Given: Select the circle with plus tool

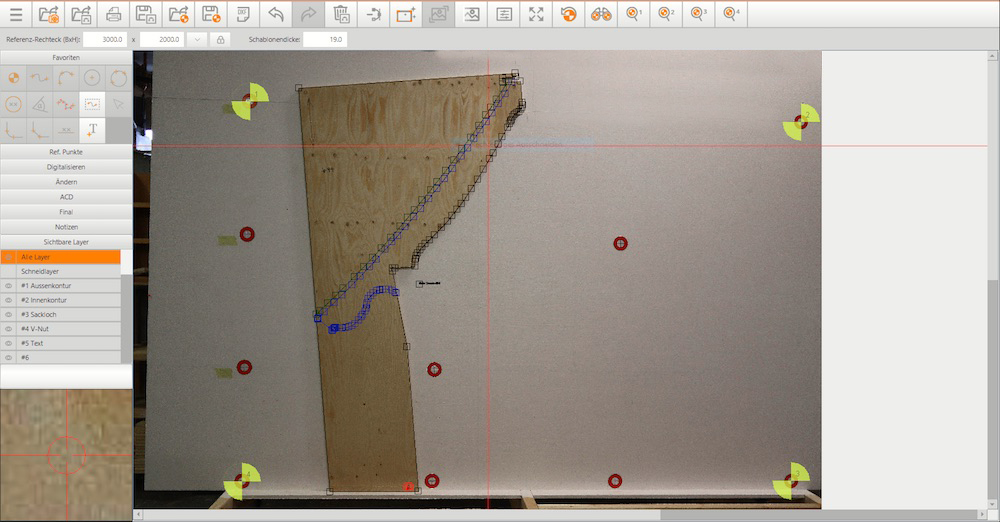Looking at the screenshot, I should tap(92, 78).
